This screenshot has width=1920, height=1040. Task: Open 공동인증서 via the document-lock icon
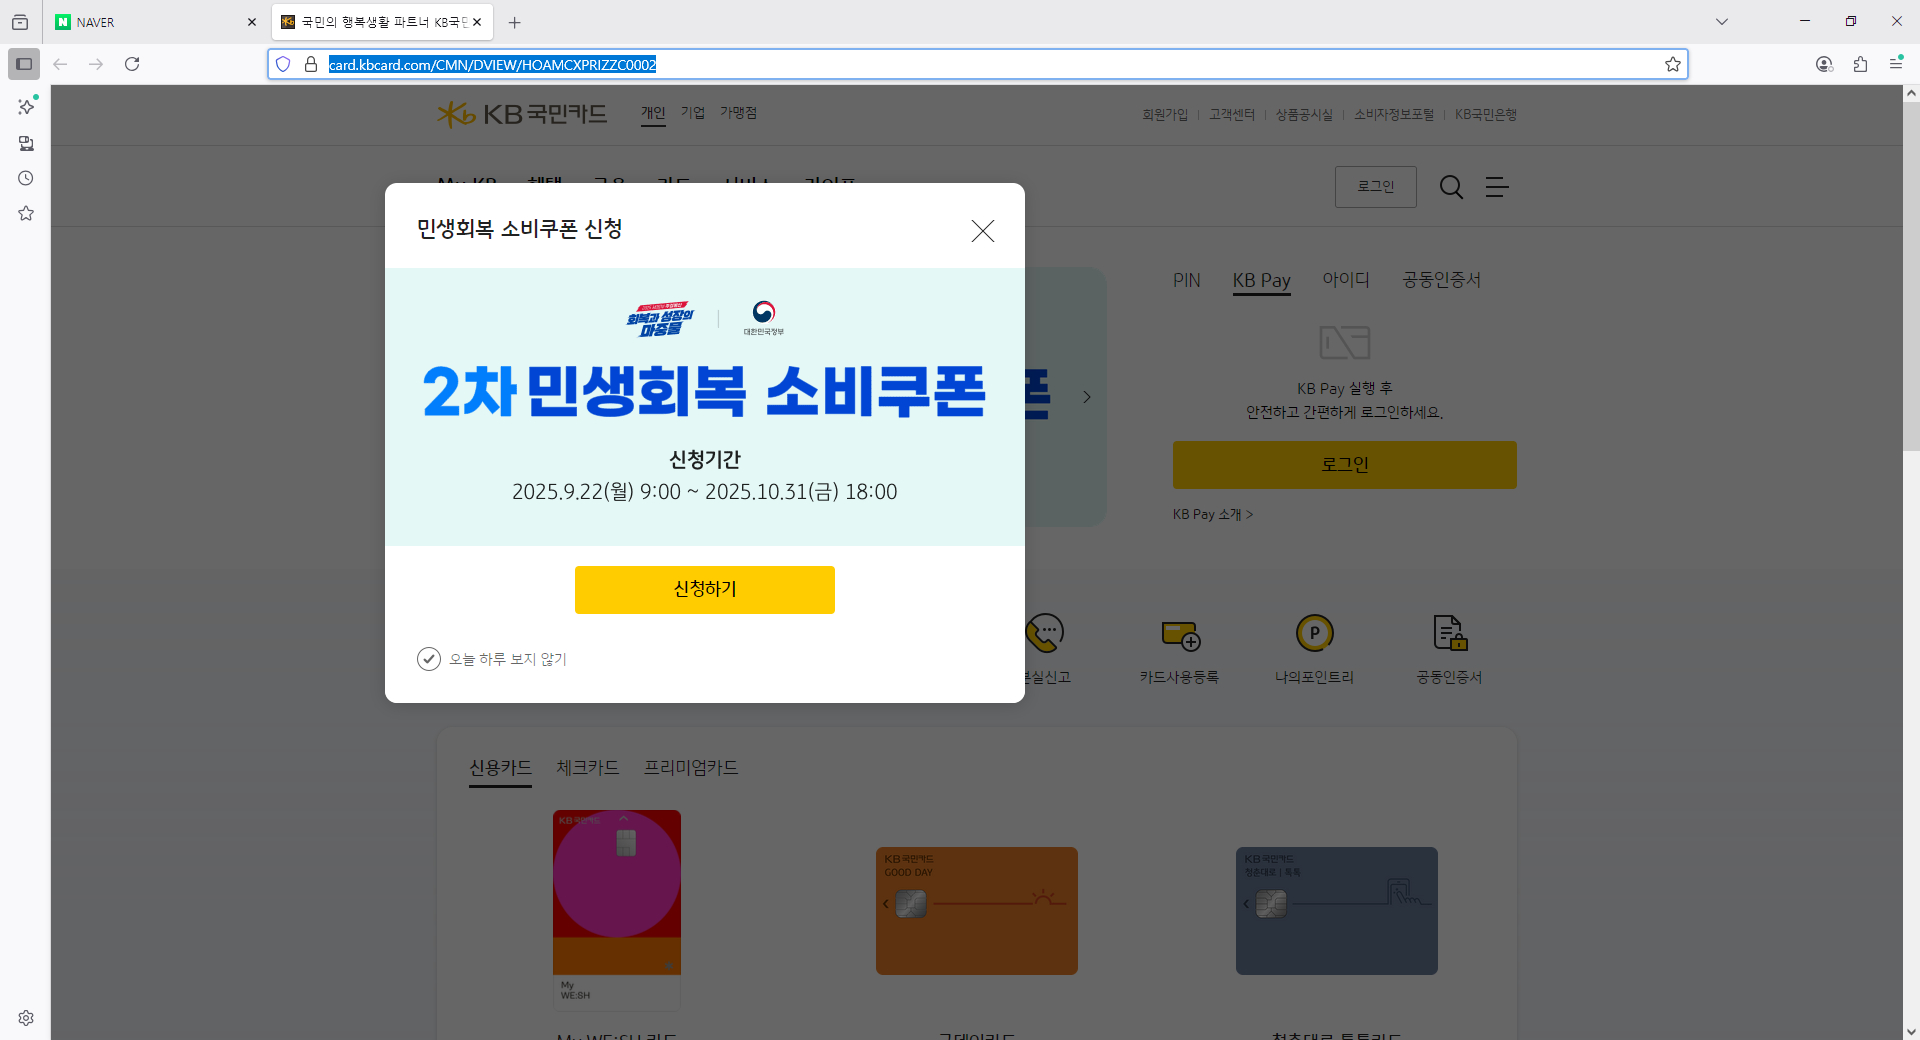[x=1448, y=633]
